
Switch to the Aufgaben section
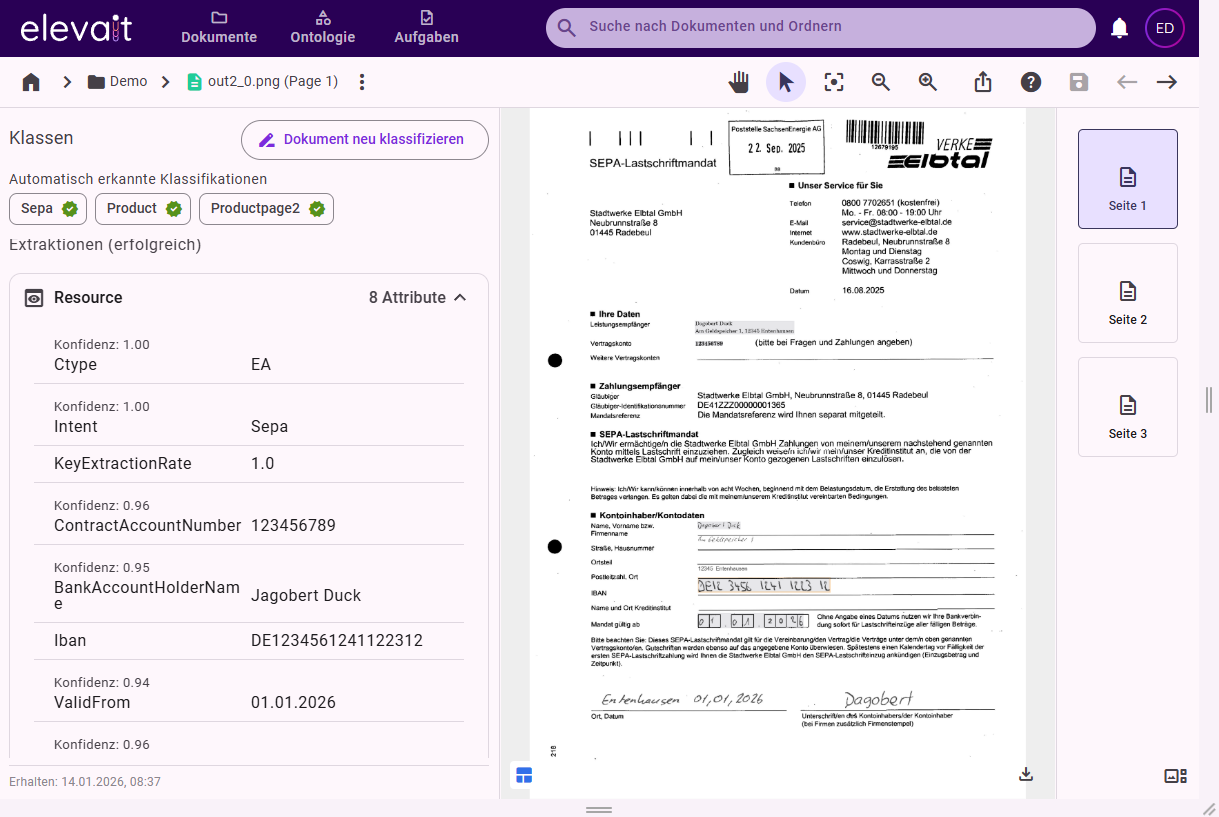pos(426,28)
